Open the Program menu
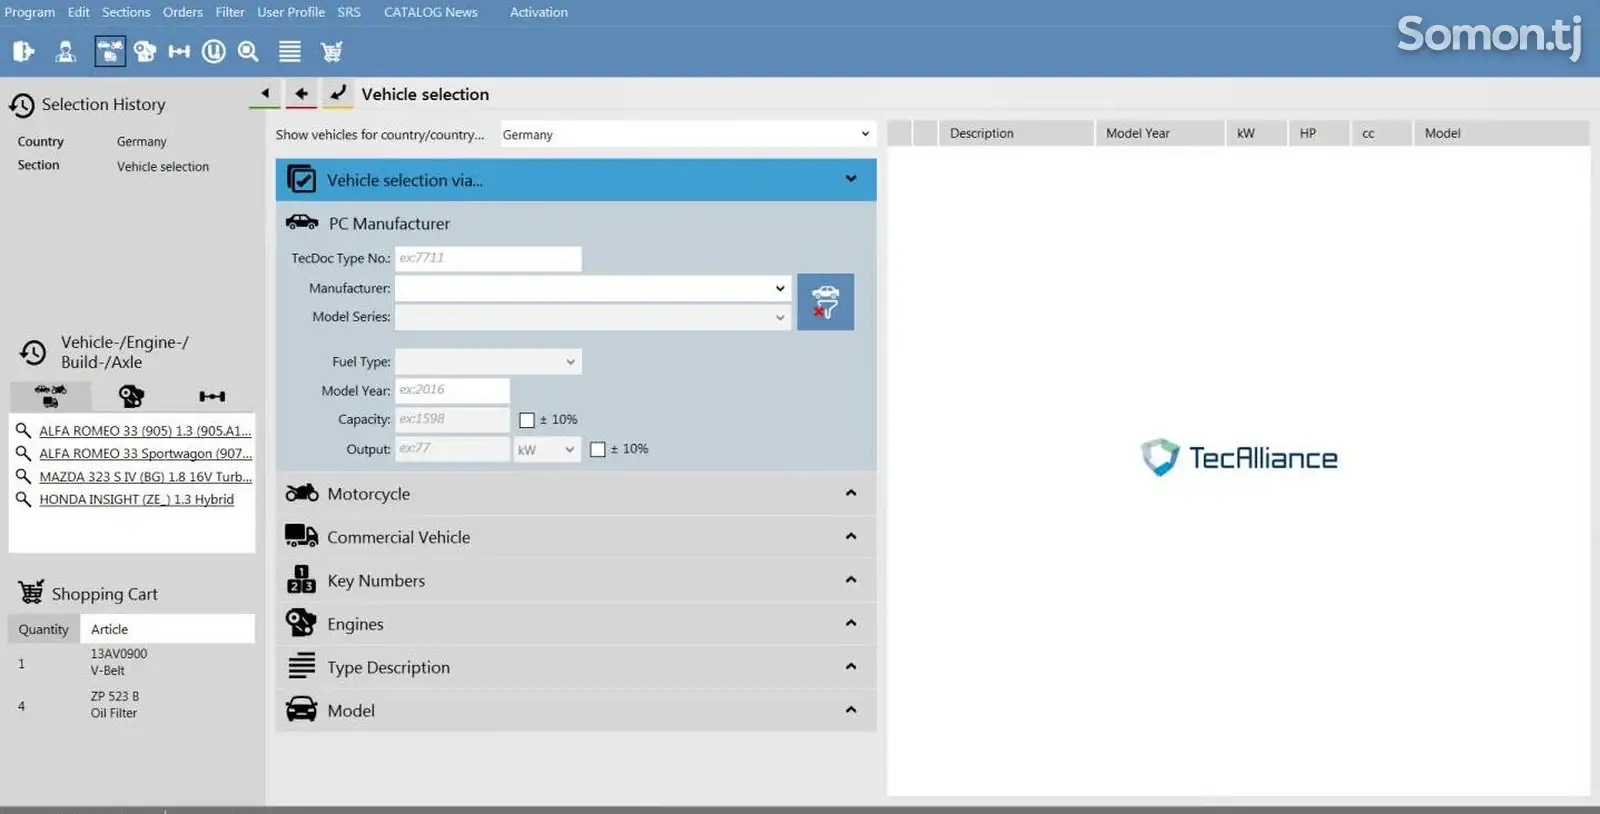Image resolution: width=1600 pixels, height=814 pixels. pyautogui.click(x=30, y=12)
